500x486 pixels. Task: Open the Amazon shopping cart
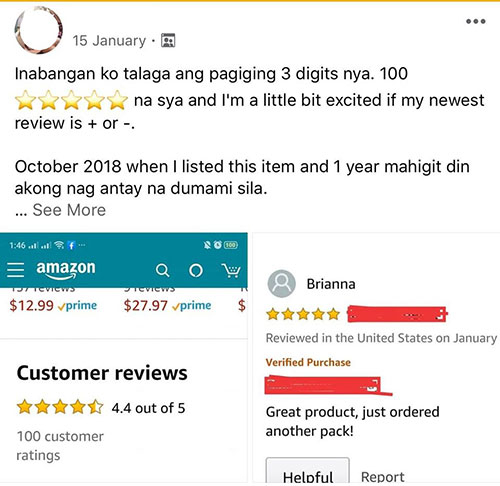click(x=231, y=270)
